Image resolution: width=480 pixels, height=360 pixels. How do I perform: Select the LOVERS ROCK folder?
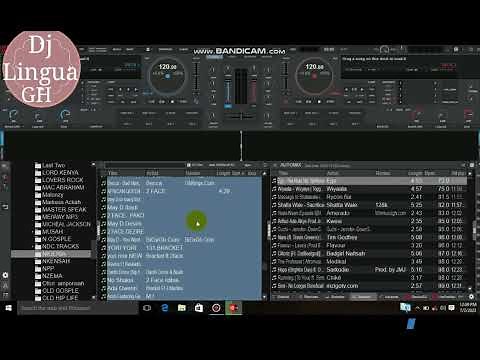(62, 180)
